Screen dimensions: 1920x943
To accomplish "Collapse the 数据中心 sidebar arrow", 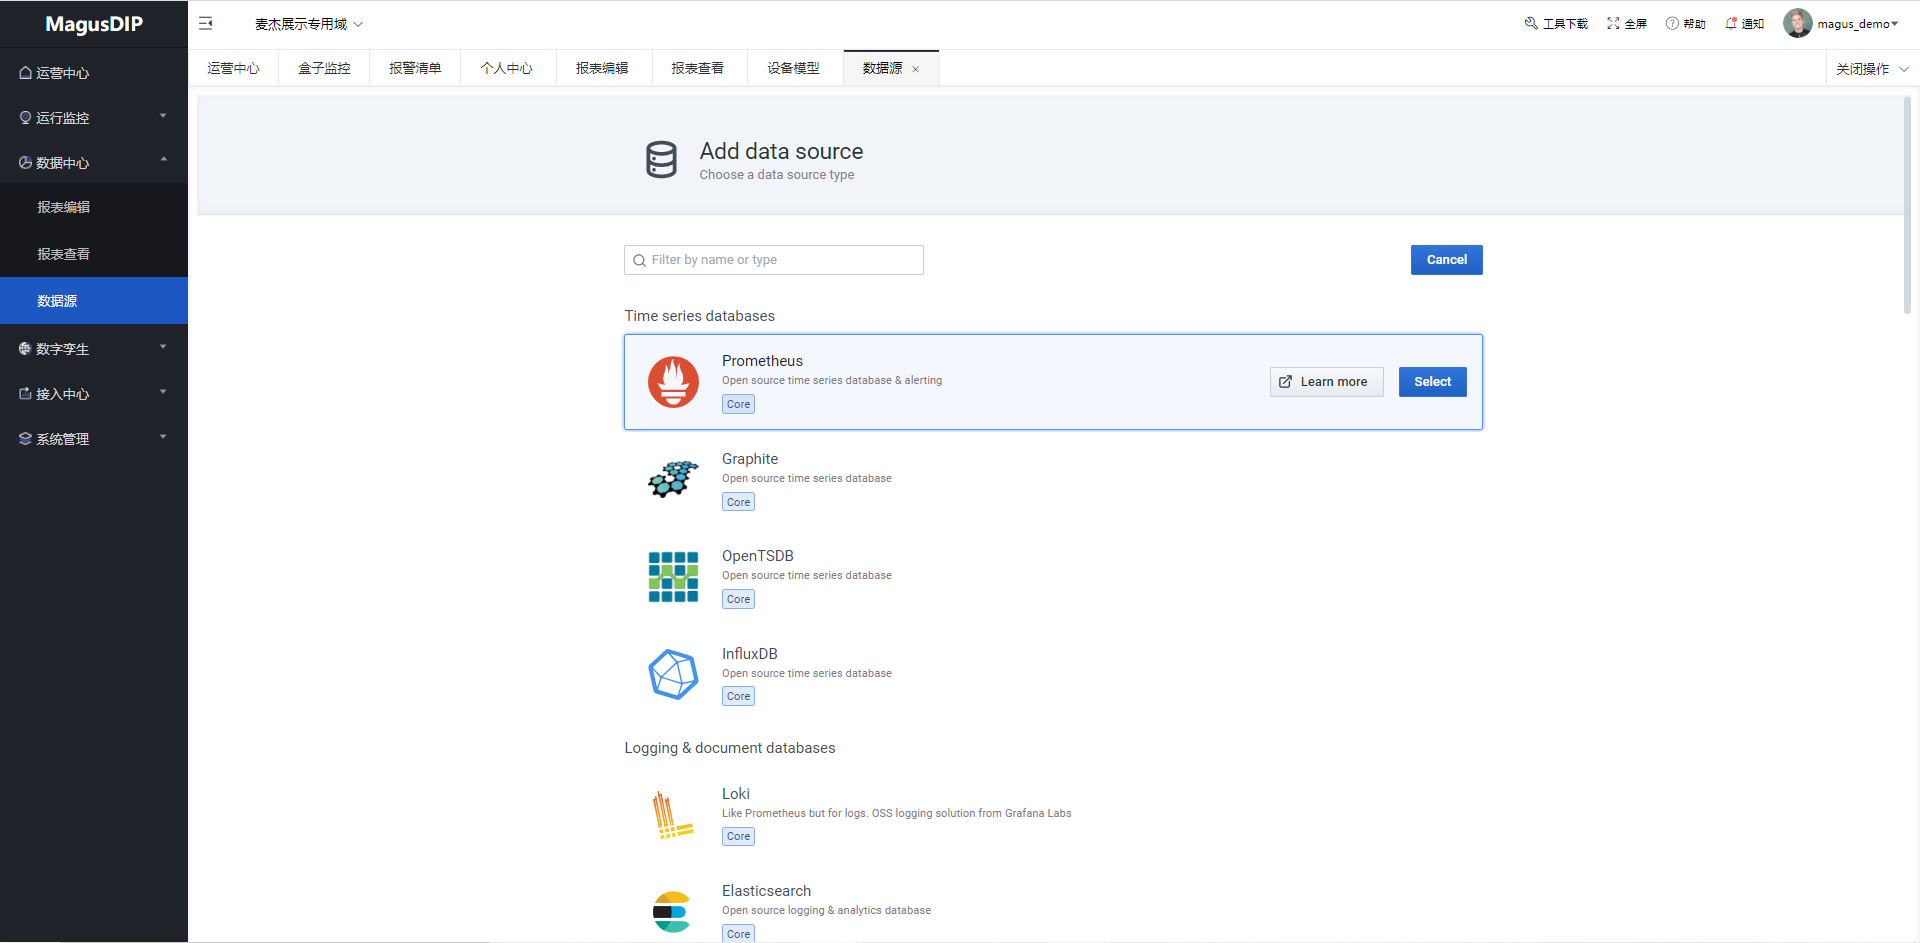I will coord(163,160).
